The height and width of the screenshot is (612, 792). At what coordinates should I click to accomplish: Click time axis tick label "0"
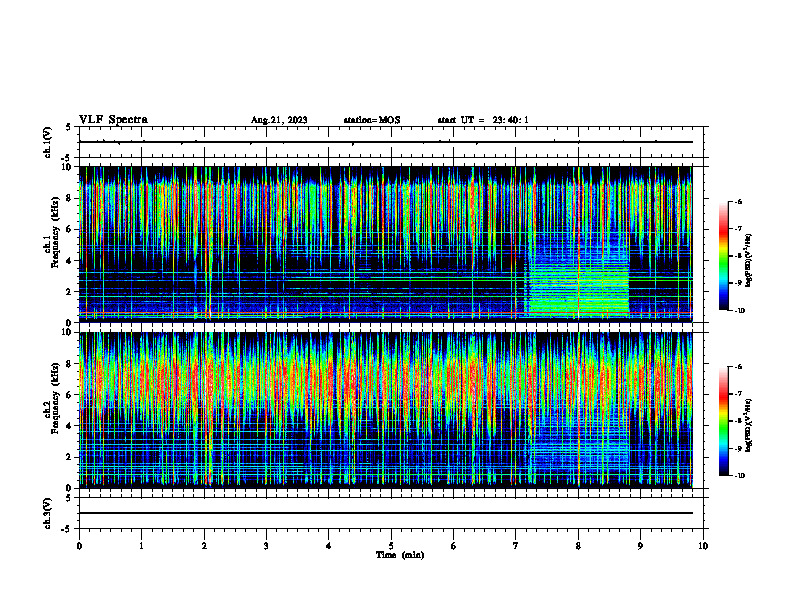coord(79,546)
